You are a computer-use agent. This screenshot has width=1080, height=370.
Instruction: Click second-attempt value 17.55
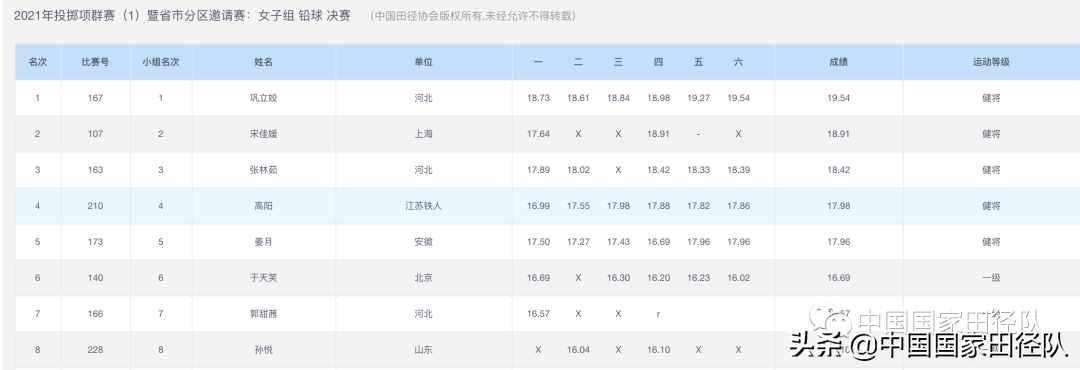(579, 205)
